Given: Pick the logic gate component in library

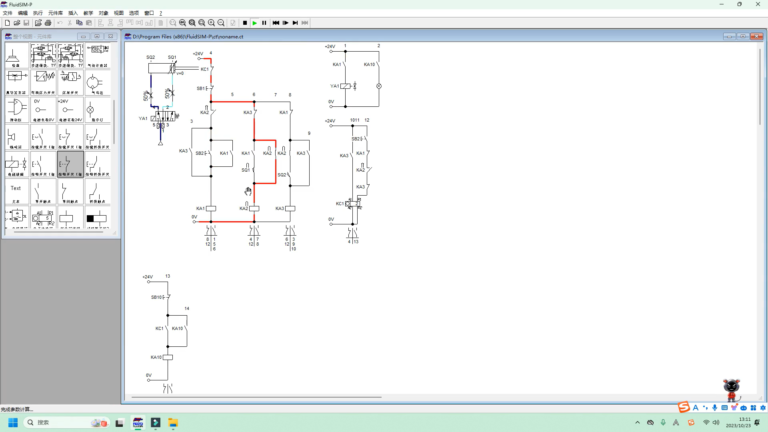Looking at the screenshot, I should point(17,110).
